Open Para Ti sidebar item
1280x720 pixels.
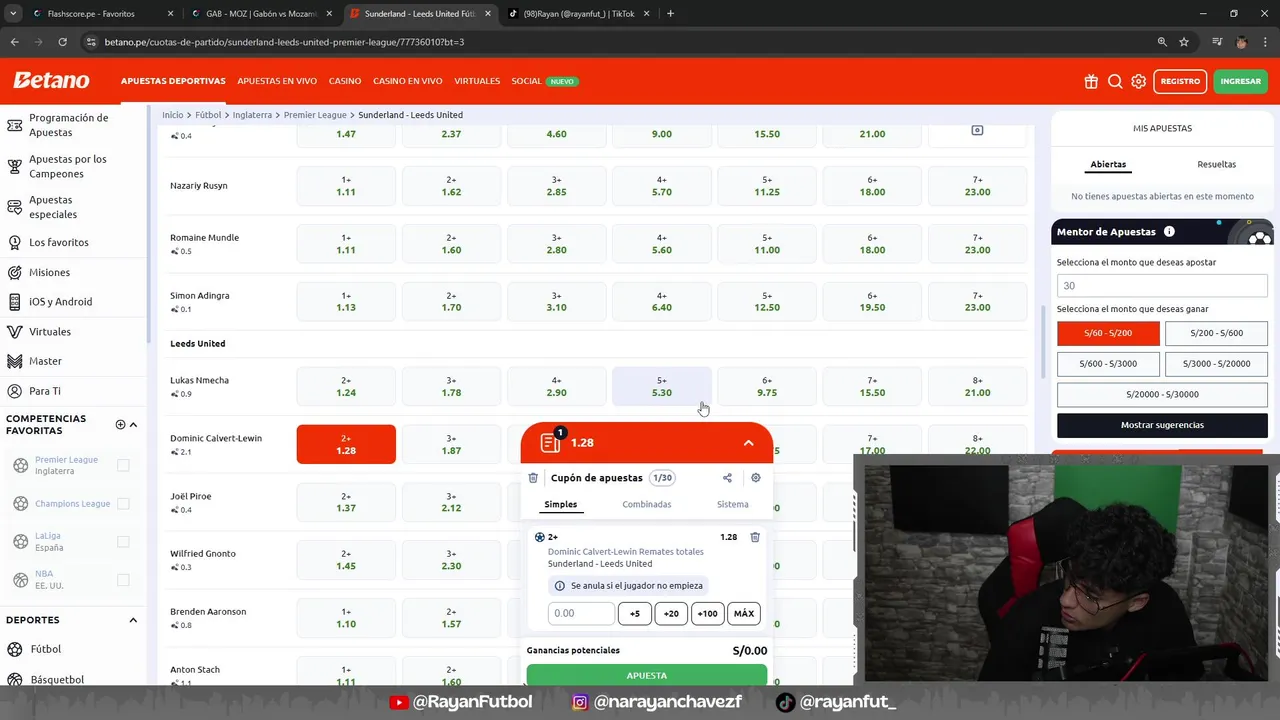45,391
